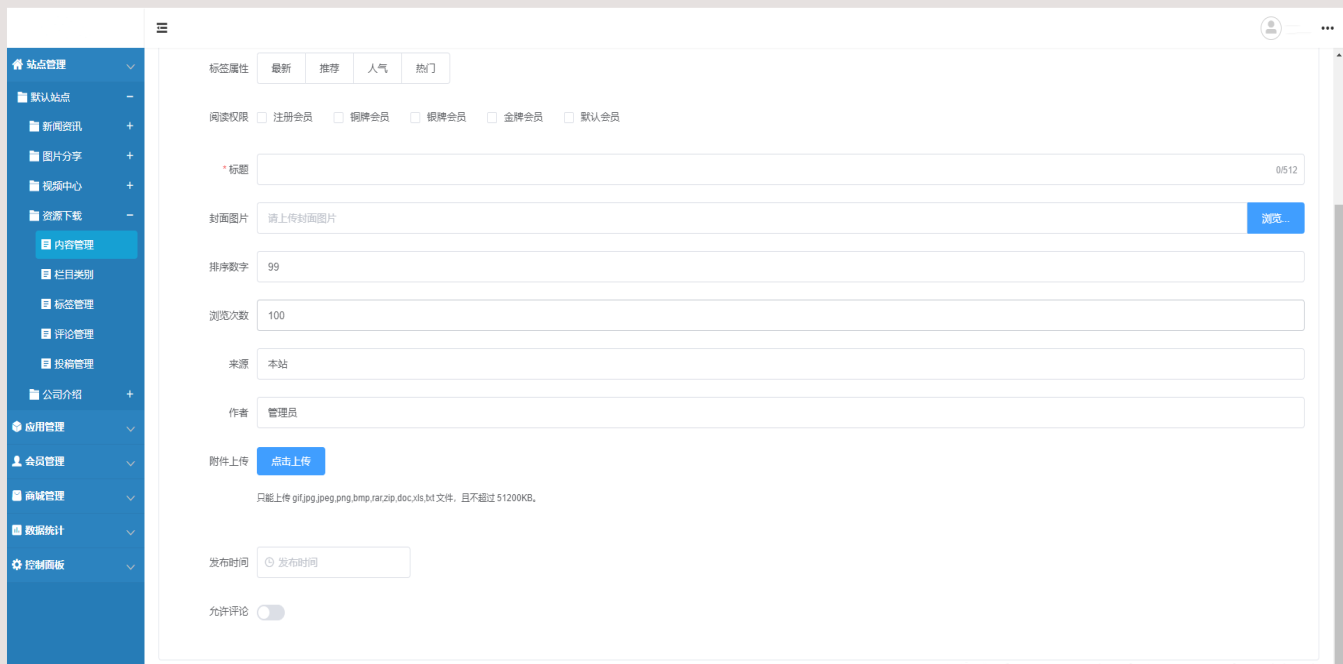Click the home icon beside 站点管理

(17, 64)
